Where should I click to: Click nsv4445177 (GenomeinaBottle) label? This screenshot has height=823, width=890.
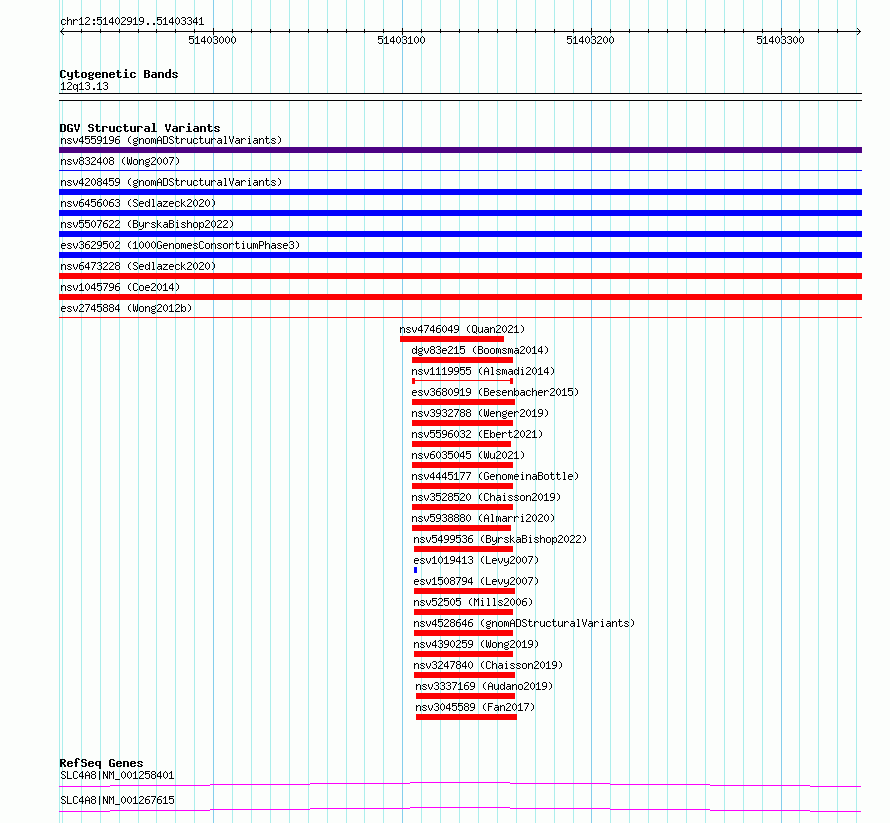click(495, 476)
